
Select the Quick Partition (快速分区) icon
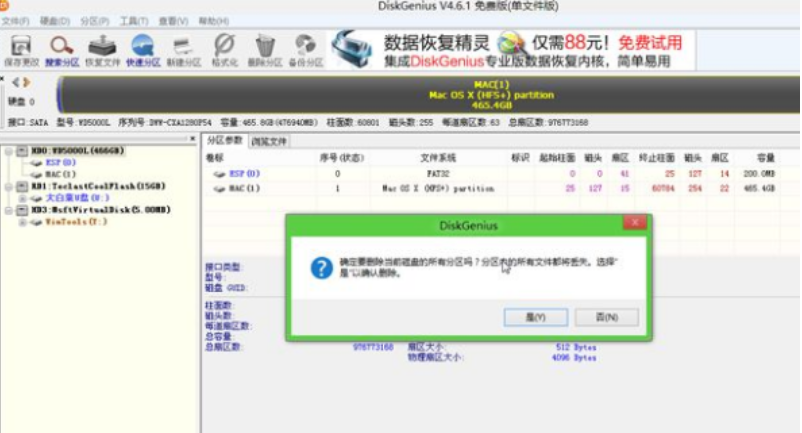point(142,49)
